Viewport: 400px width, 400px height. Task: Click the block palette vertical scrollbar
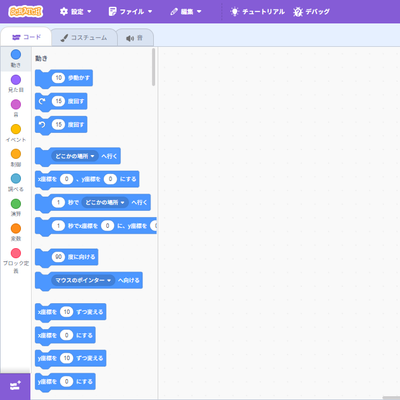(x=153, y=67)
